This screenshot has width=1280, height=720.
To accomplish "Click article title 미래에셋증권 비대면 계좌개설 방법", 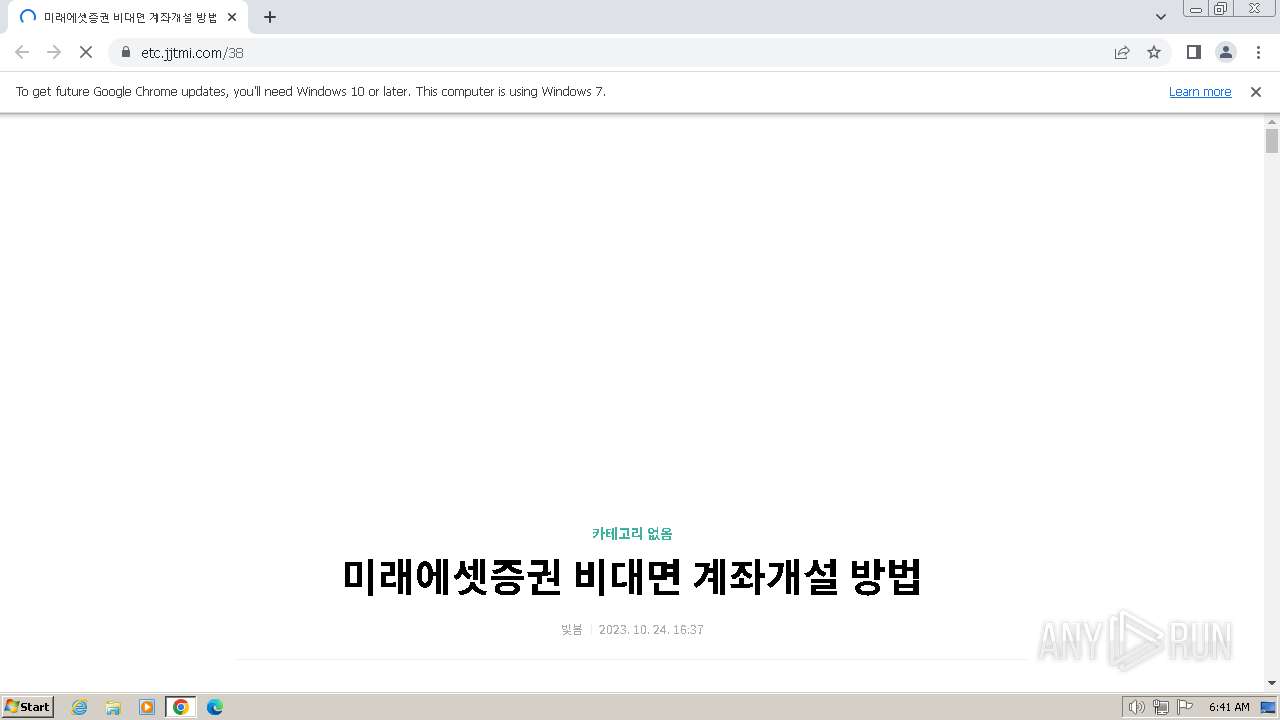I will (x=632, y=577).
